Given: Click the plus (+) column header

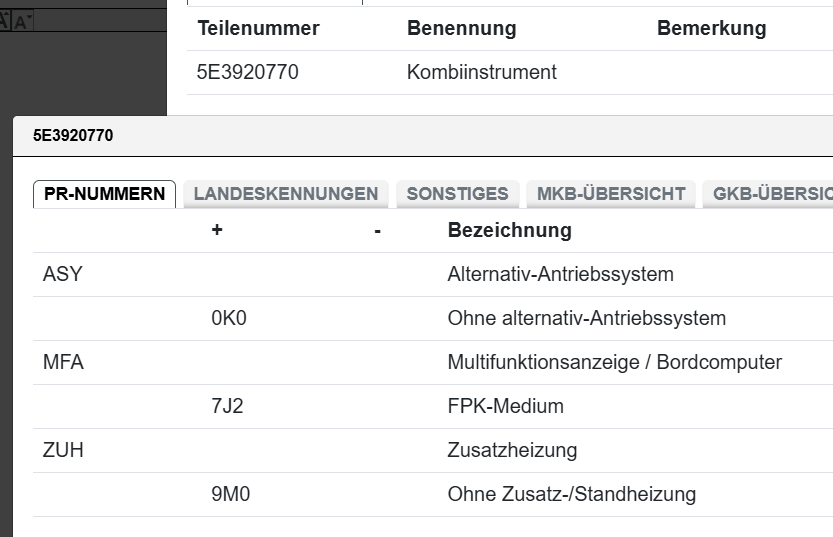Looking at the screenshot, I should (217, 231).
